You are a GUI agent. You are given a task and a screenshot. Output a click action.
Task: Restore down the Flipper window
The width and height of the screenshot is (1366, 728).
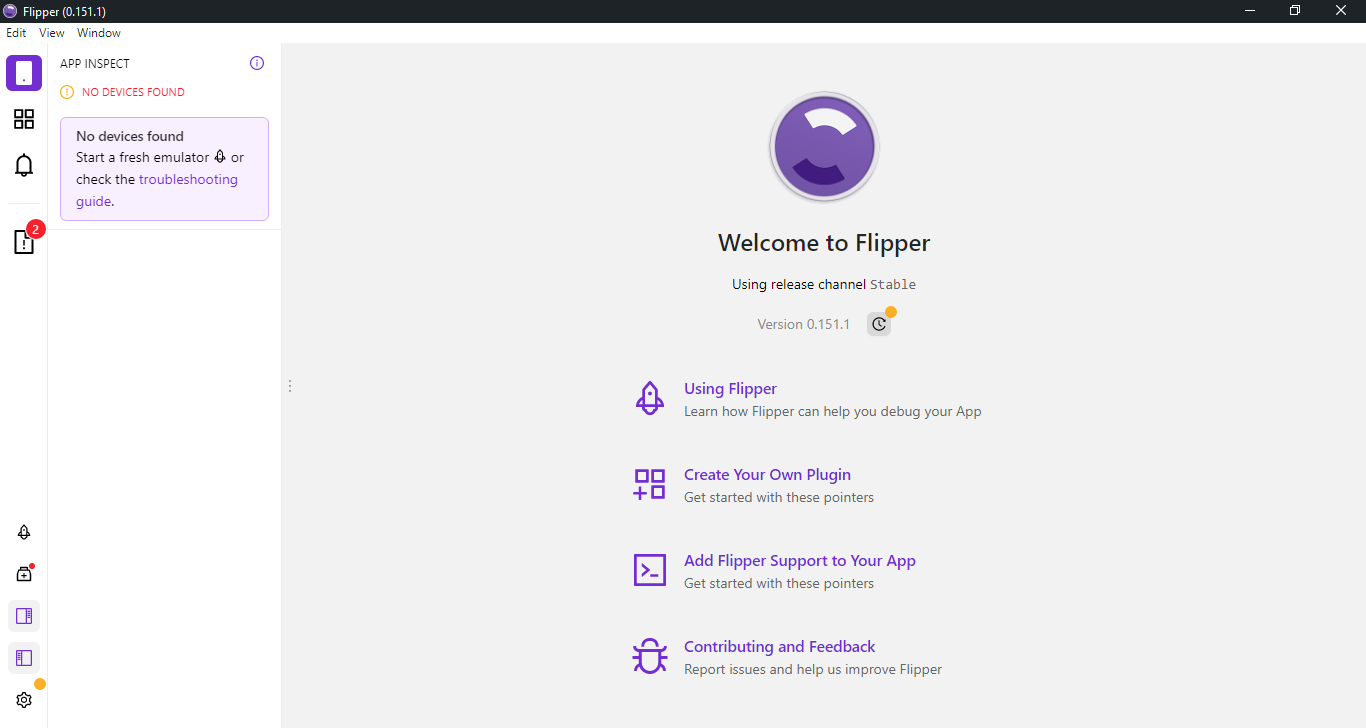tap(1295, 11)
